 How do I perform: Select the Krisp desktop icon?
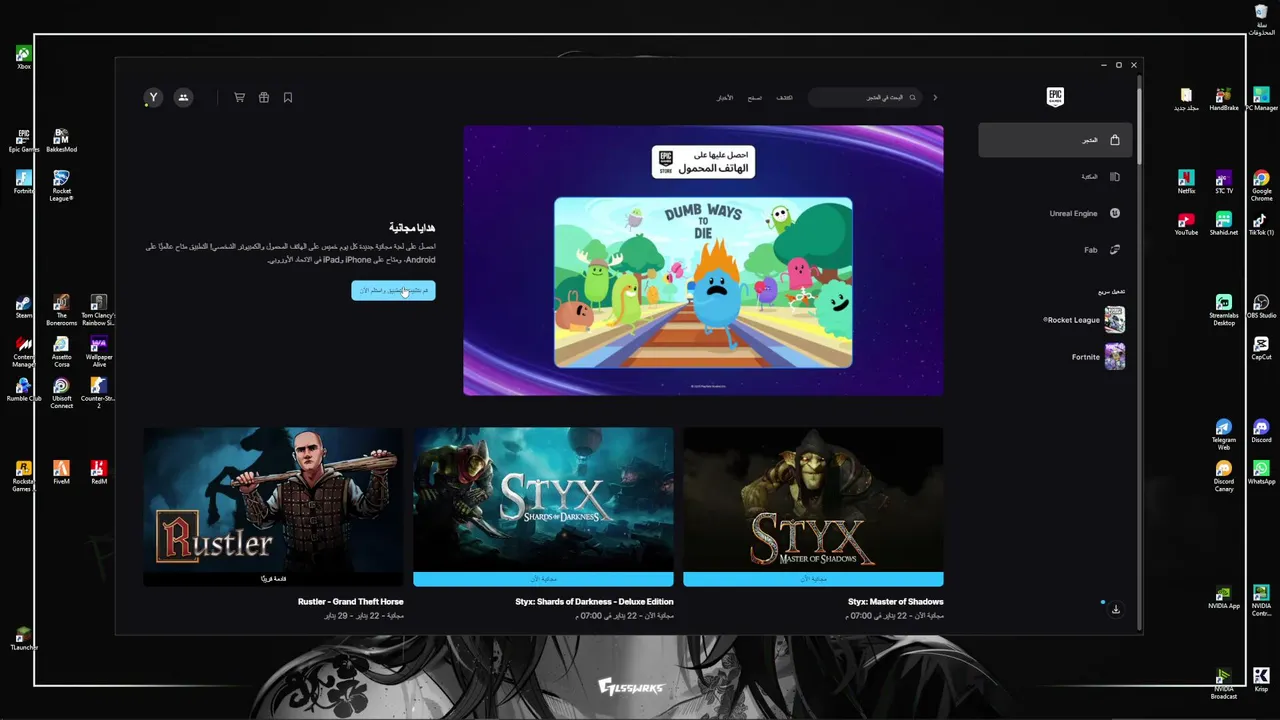coord(1261,680)
